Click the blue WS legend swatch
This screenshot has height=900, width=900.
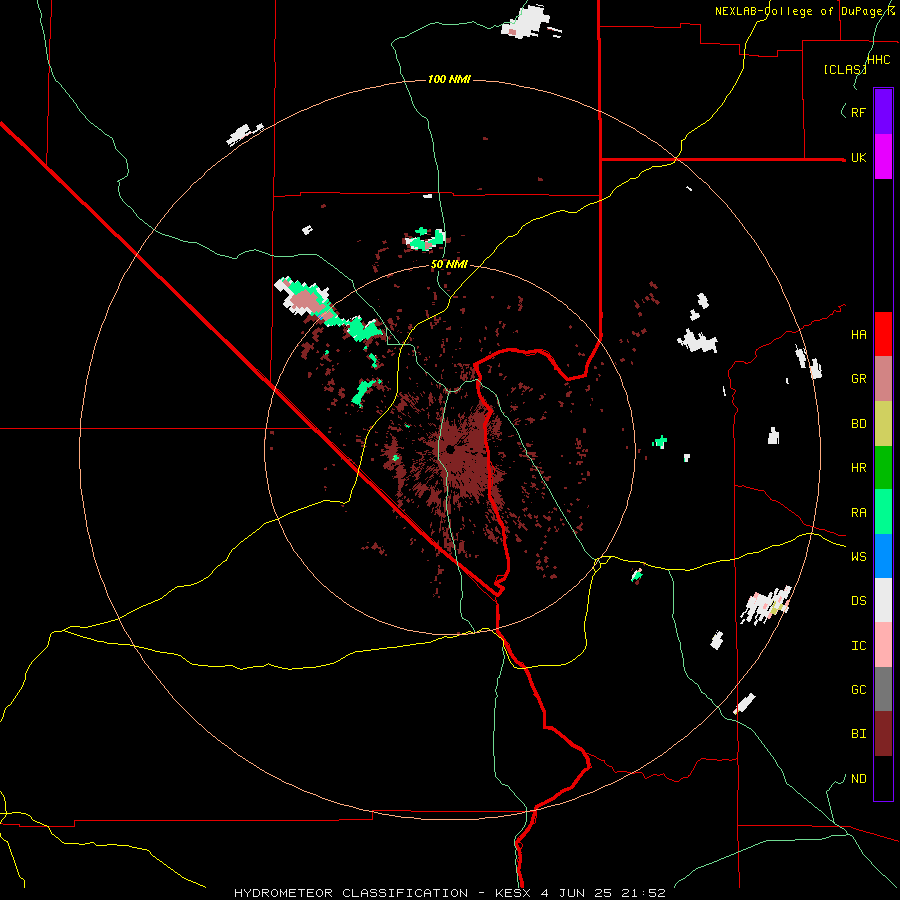[883, 556]
